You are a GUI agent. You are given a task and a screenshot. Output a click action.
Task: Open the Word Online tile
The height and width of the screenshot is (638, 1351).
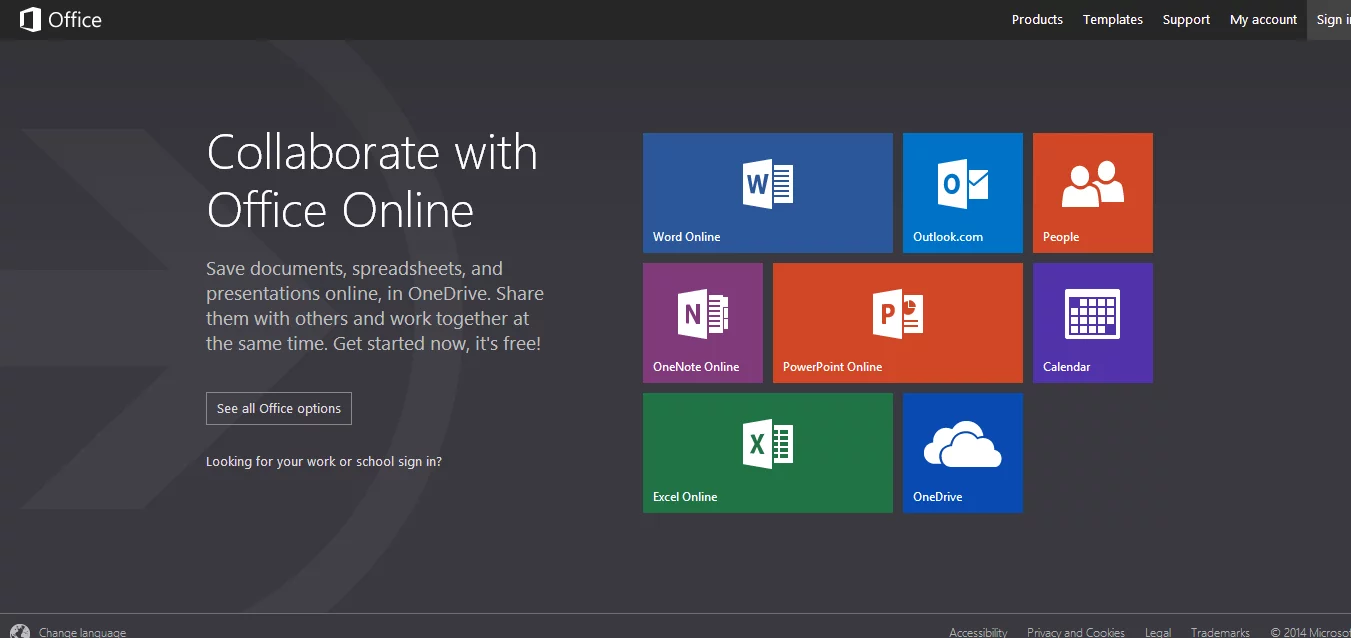tap(767, 192)
